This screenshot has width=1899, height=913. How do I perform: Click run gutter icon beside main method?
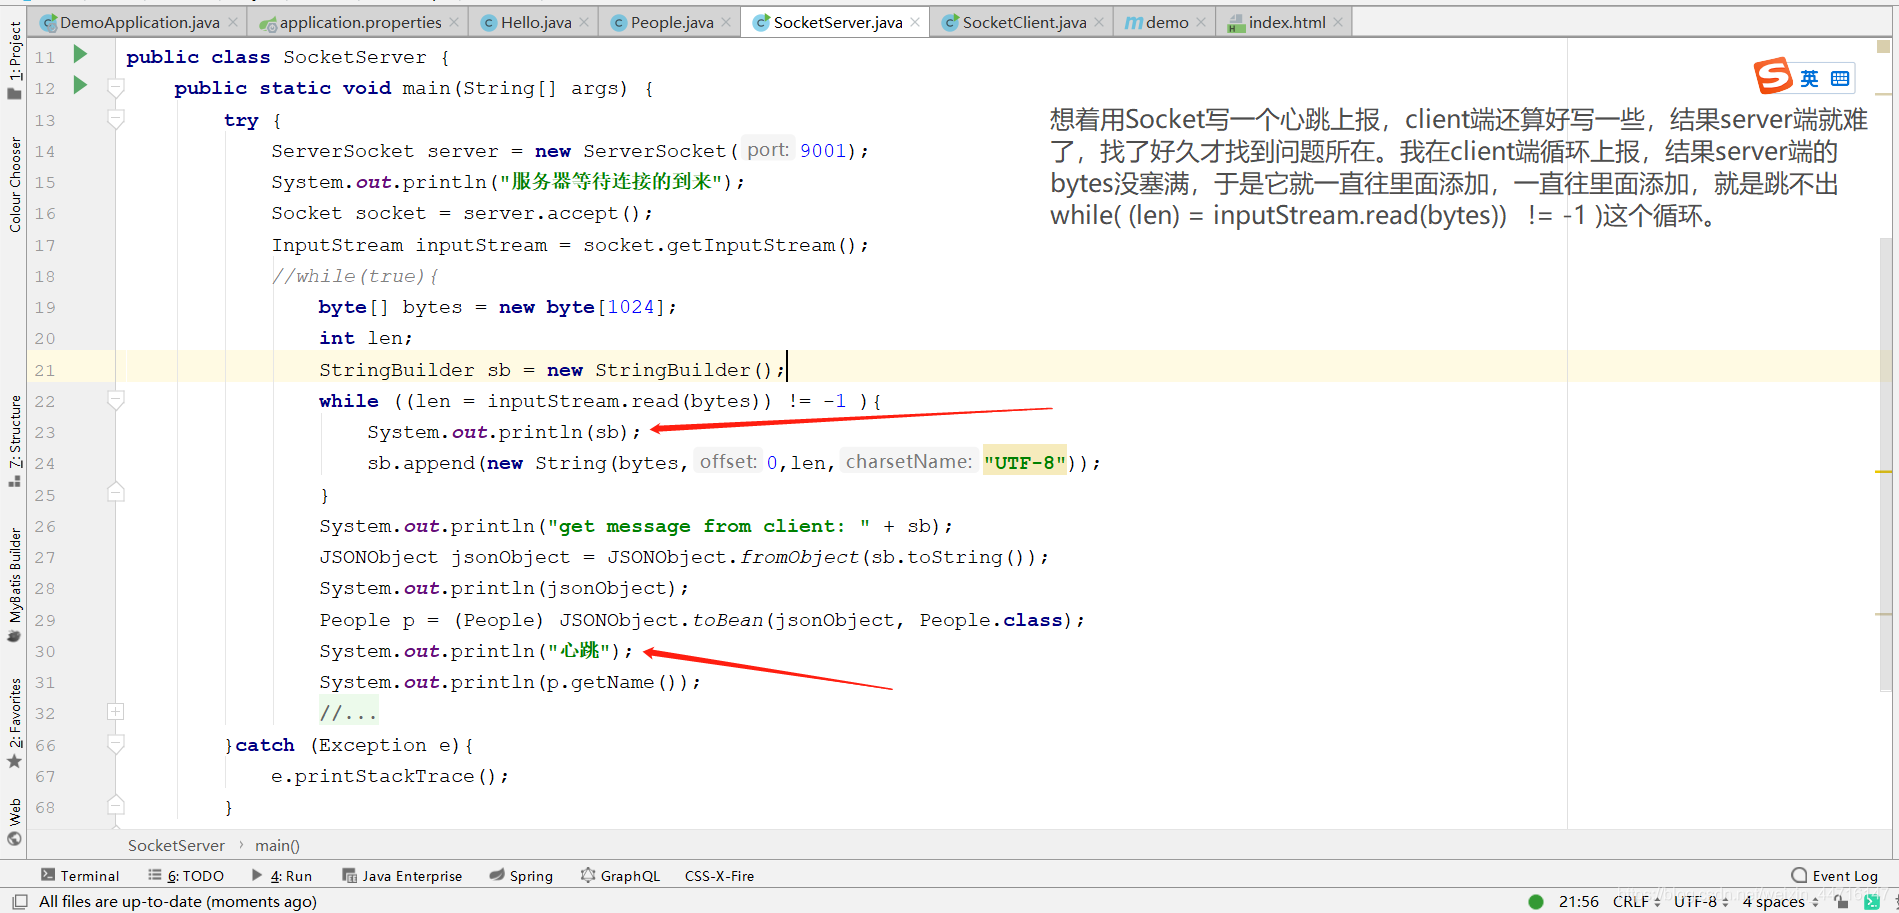(81, 86)
